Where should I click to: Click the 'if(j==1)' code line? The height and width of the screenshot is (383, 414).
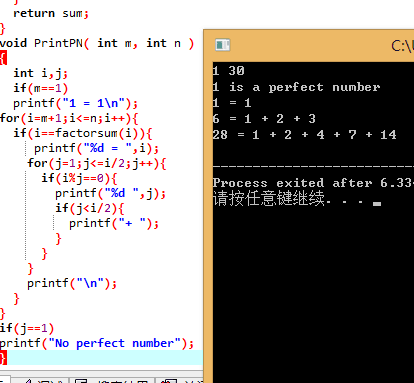27,328
